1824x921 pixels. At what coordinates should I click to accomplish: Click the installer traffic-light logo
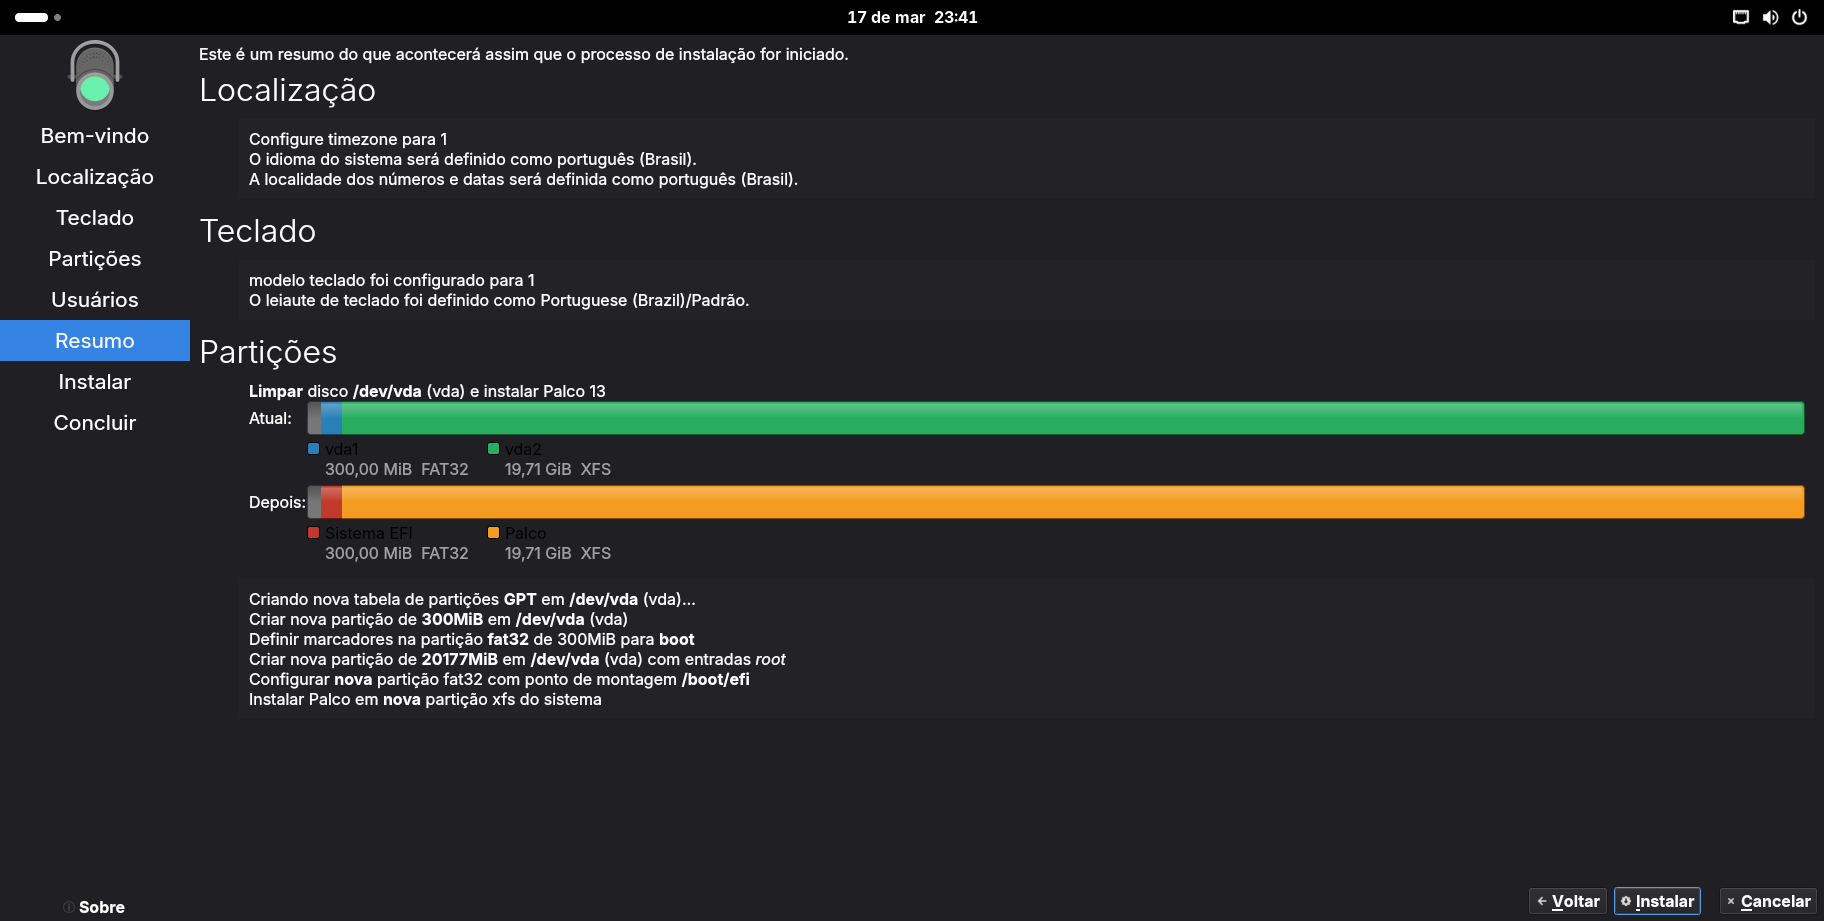tap(95, 75)
